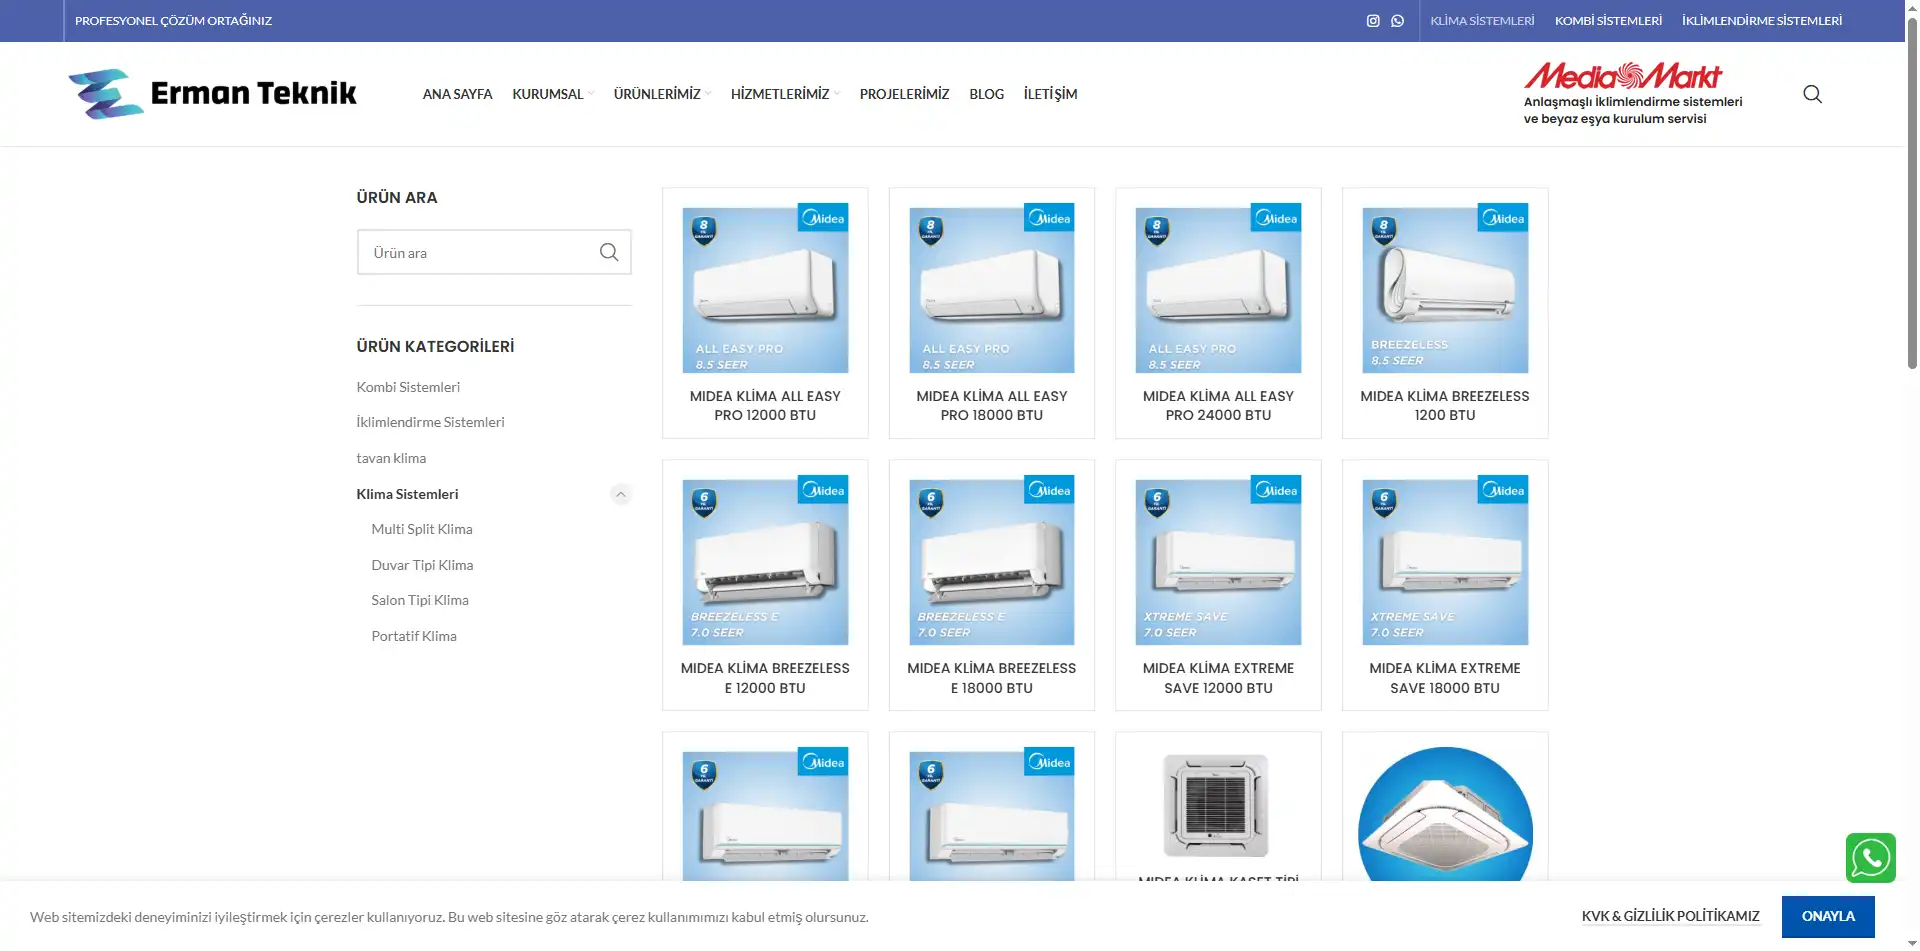The image size is (1920, 951).
Task: Go to ANA SAYFA menu item
Action: pyautogui.click(x=457, y=94)
